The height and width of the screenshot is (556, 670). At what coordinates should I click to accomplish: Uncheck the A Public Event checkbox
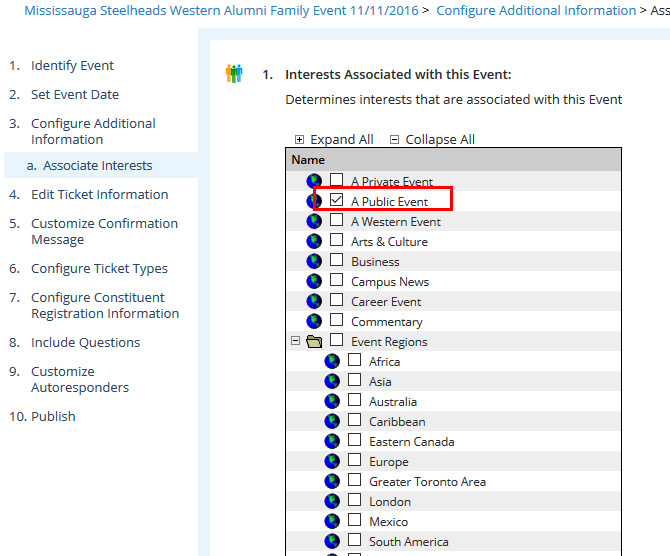(337, 201)
